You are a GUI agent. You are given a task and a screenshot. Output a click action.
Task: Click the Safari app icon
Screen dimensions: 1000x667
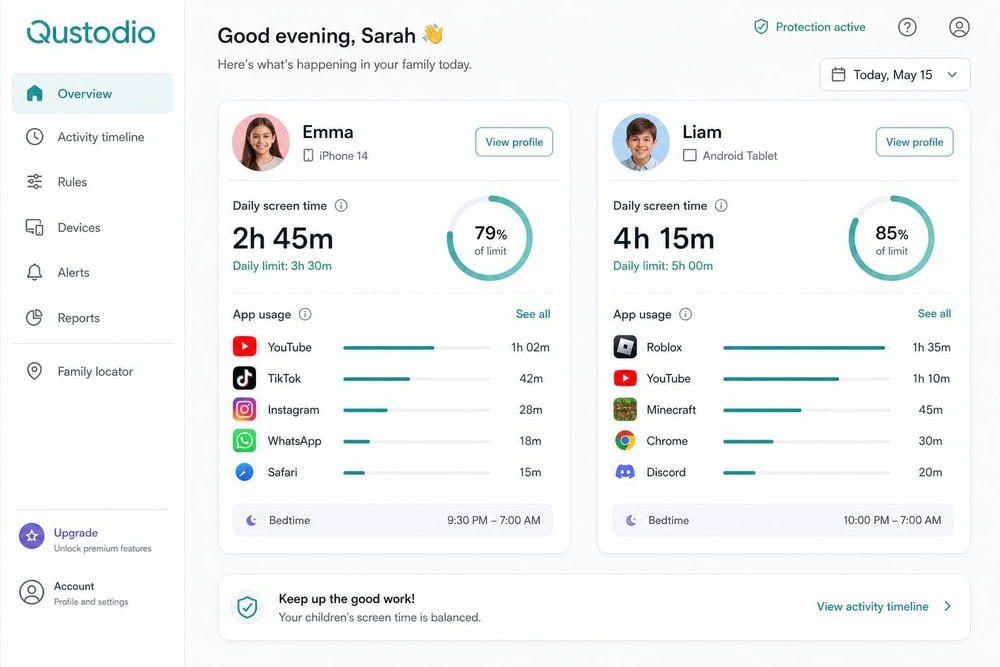coord(244,472)
